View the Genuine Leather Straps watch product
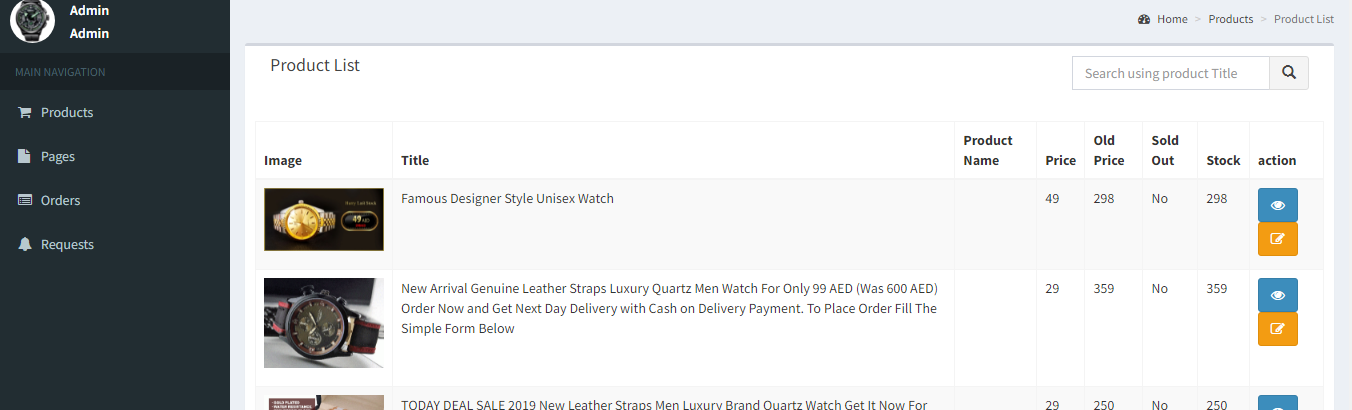Viewport: 1352px width, 410px height. [x=1277, y=295]
